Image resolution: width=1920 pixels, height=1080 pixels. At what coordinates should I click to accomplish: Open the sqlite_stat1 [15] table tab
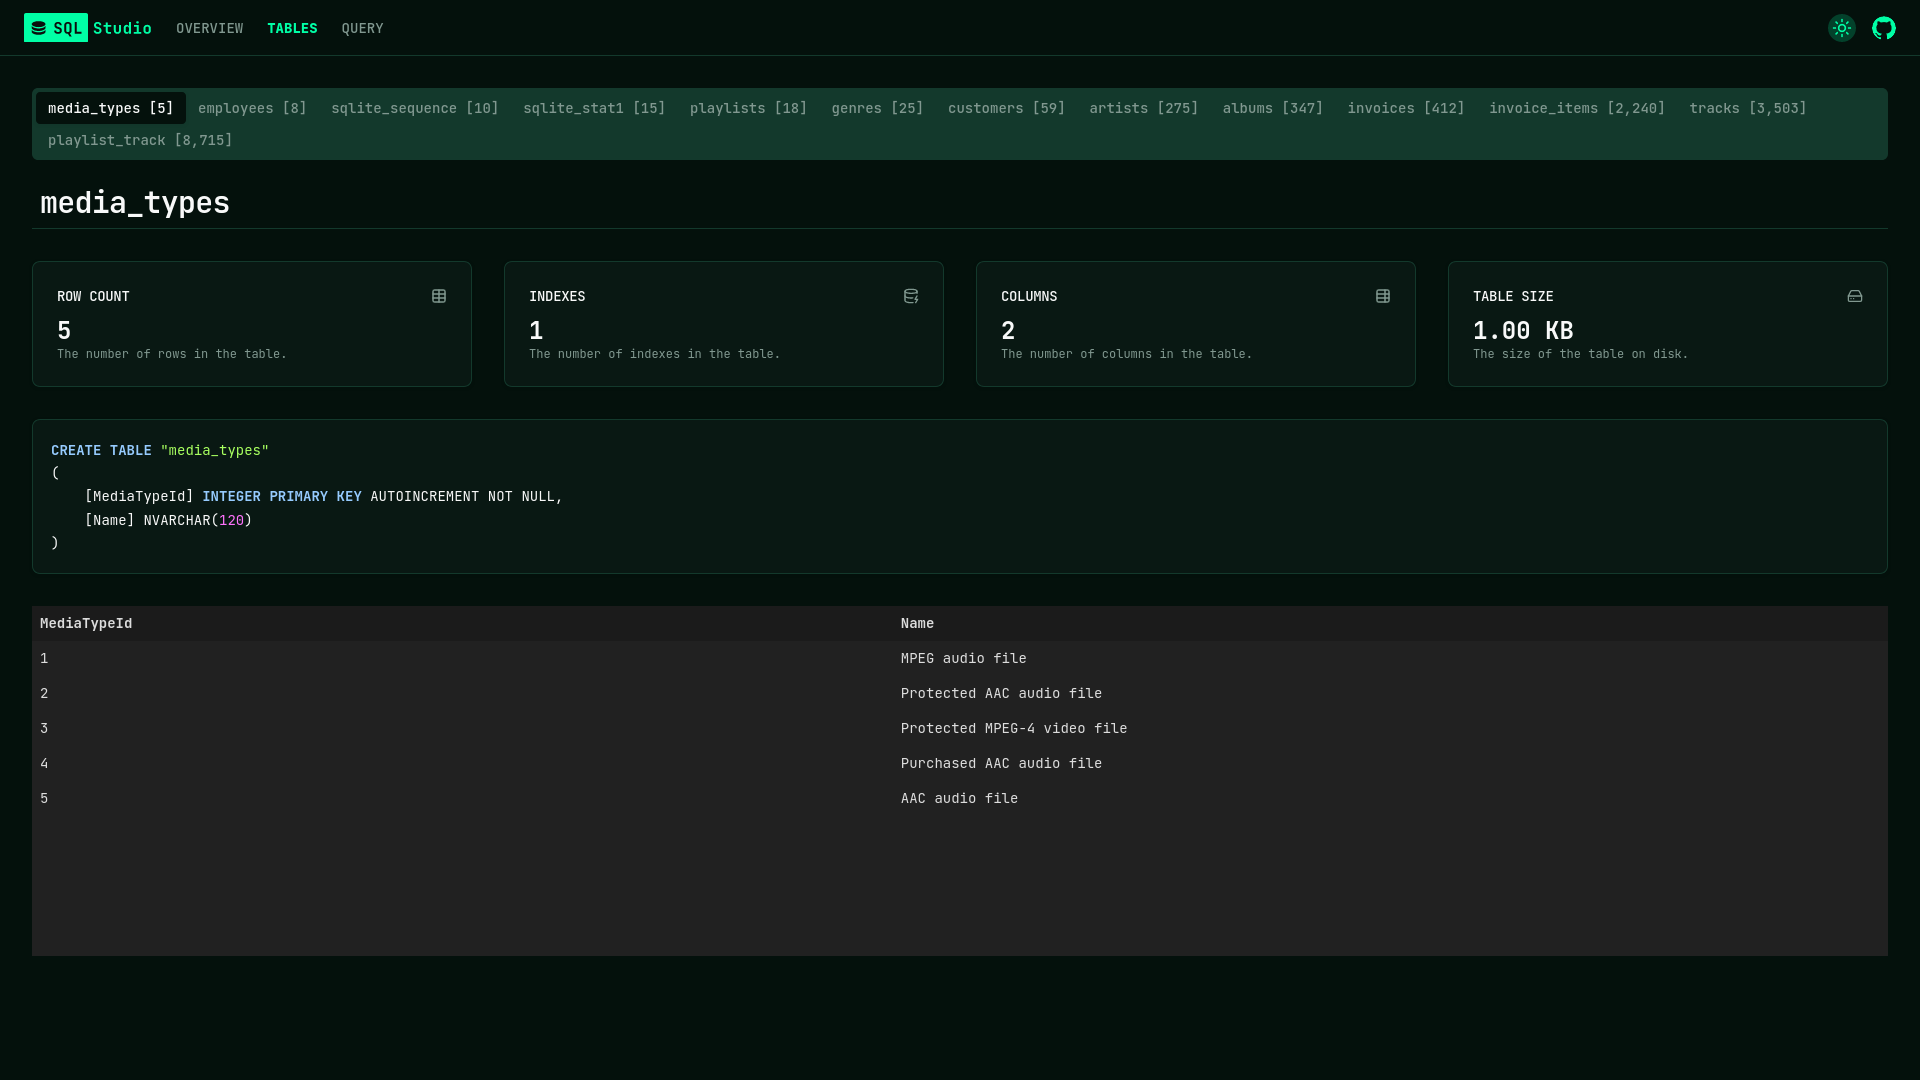coord(594,108)
